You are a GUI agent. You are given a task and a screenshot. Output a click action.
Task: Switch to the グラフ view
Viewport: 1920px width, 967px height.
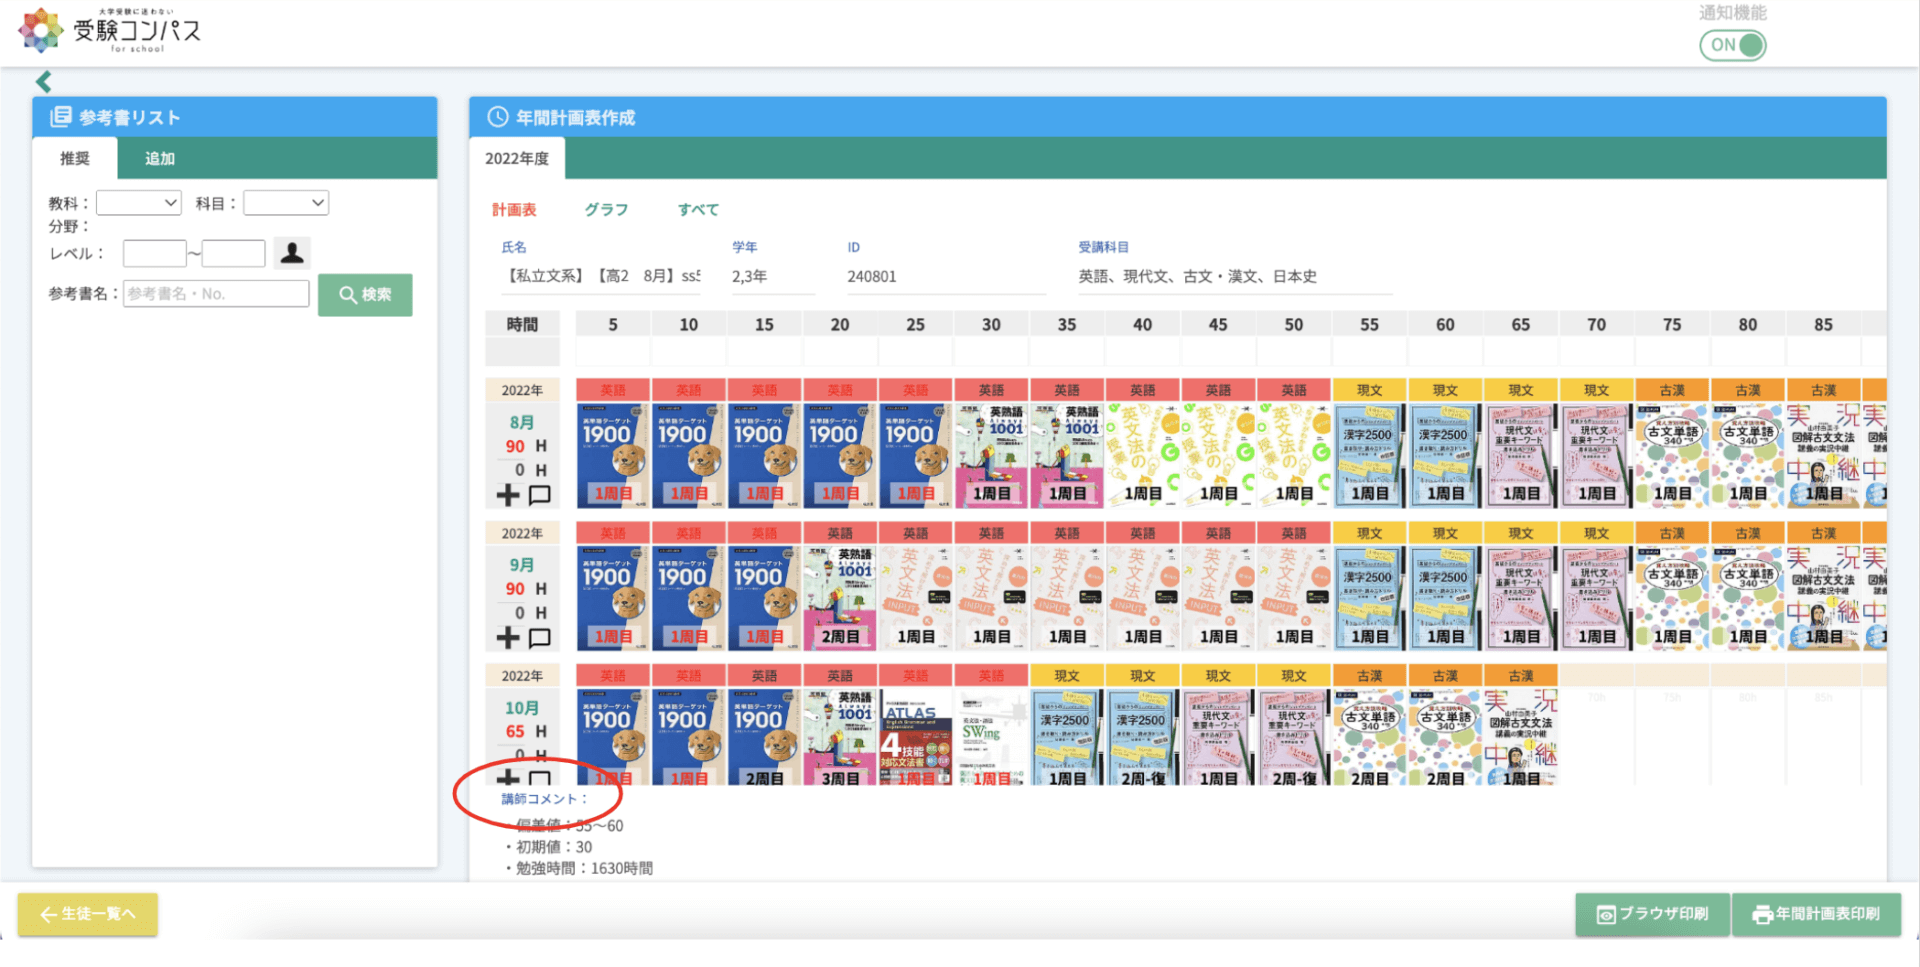[x=606, y=209]
